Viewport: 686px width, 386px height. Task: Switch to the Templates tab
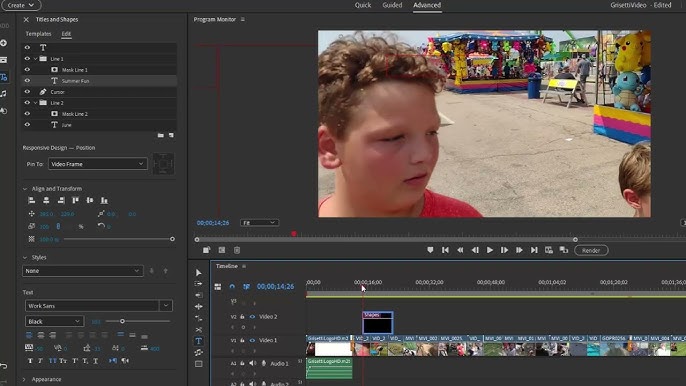tap(38, 34)
